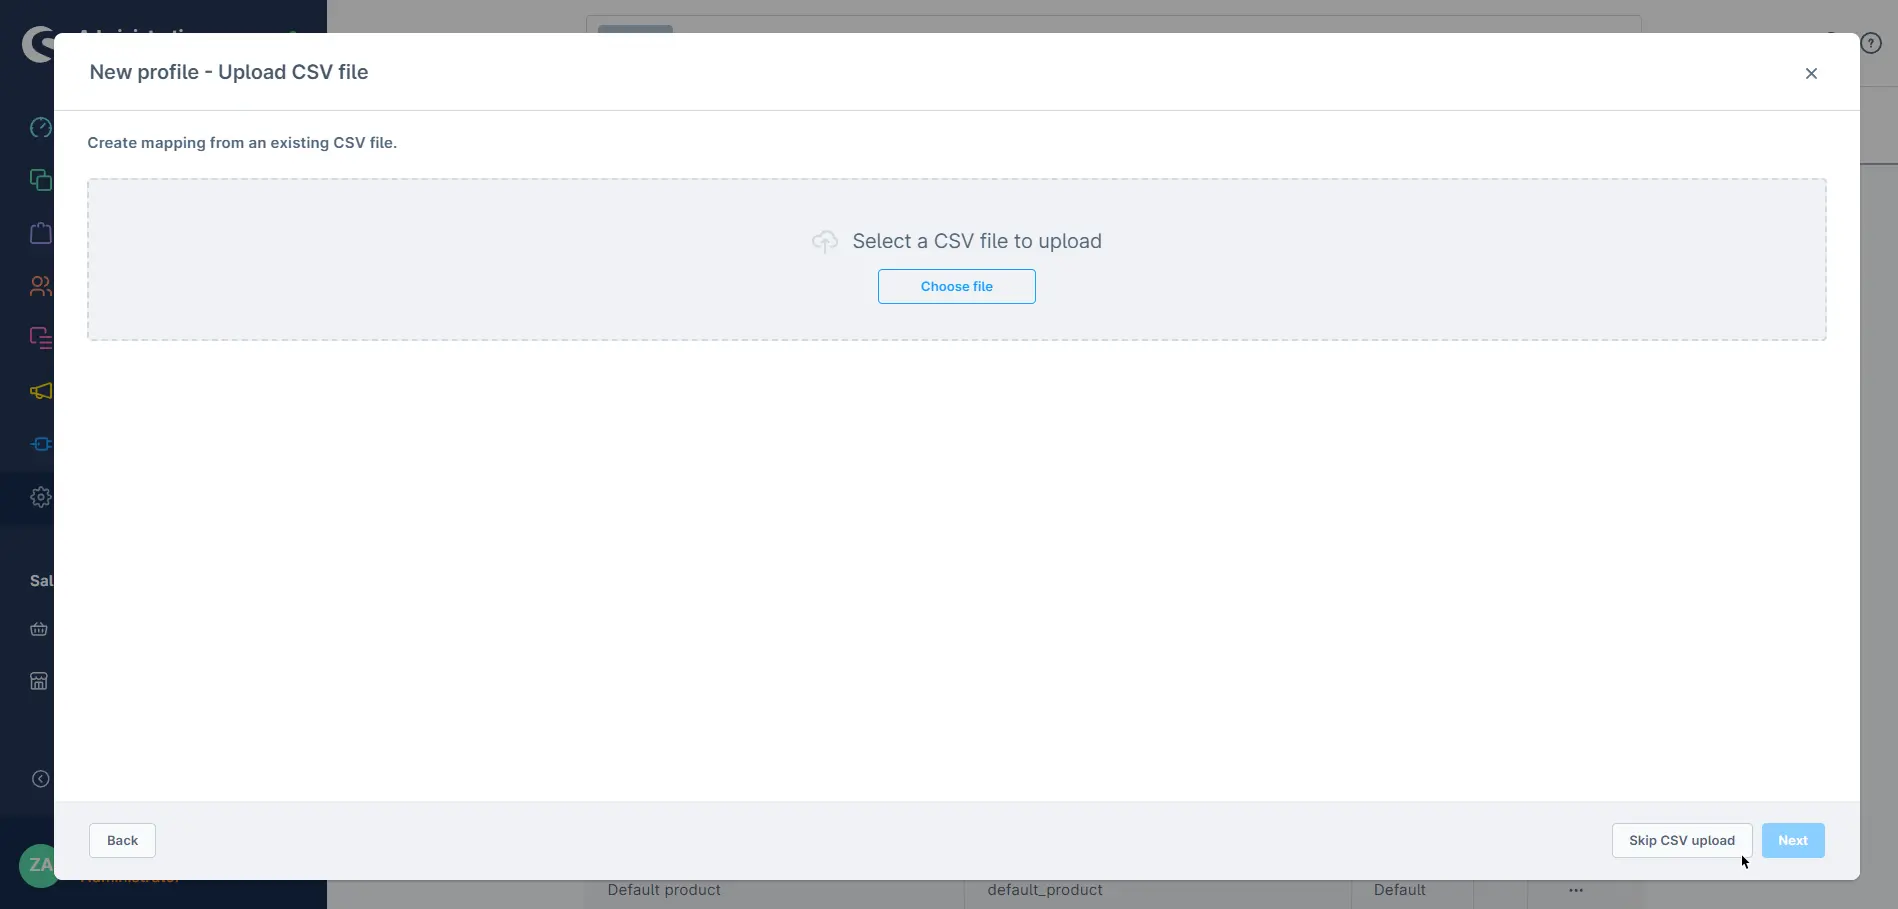Open Settings via the gear icon

click(40, 497)
